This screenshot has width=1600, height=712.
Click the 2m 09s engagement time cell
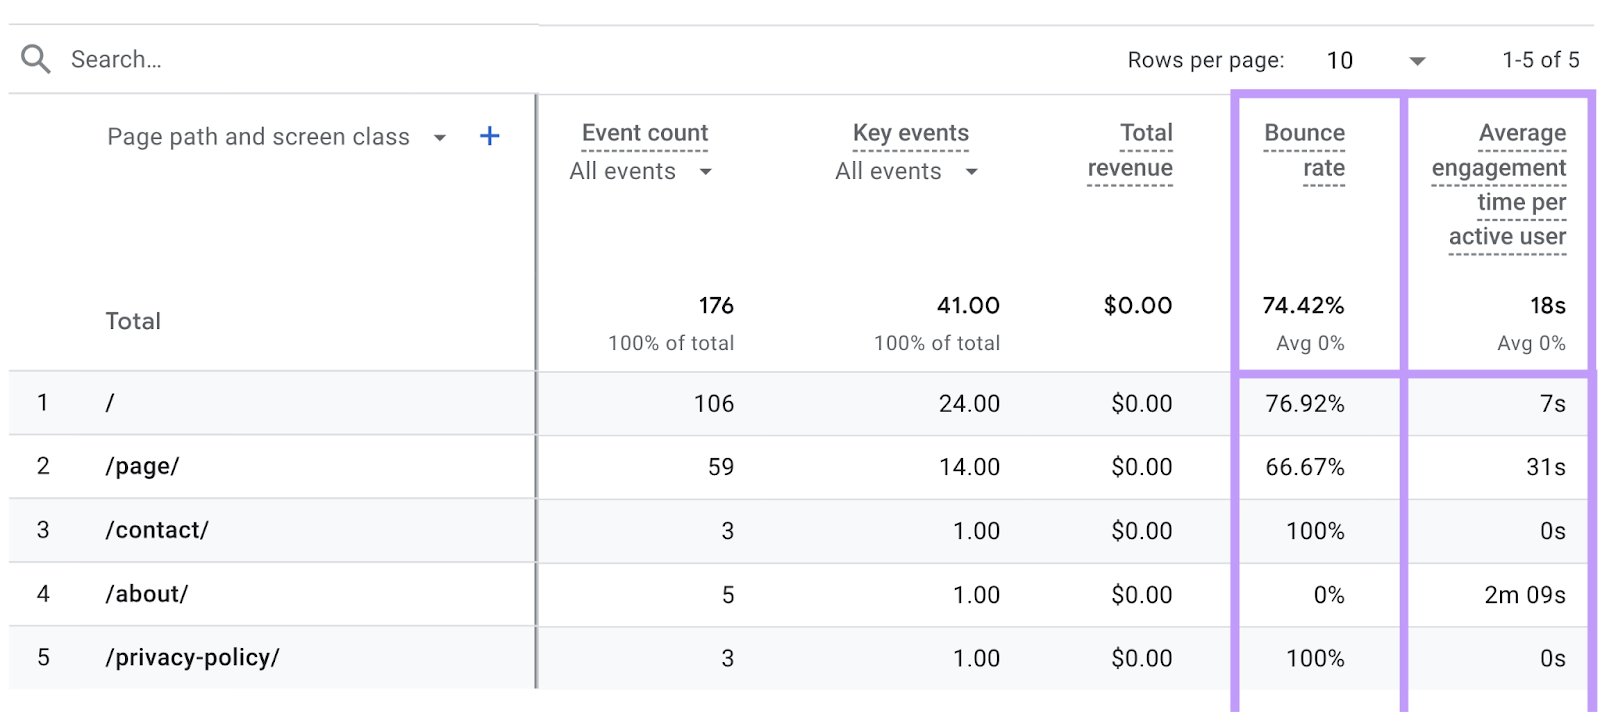click(x=1524, y=595)
